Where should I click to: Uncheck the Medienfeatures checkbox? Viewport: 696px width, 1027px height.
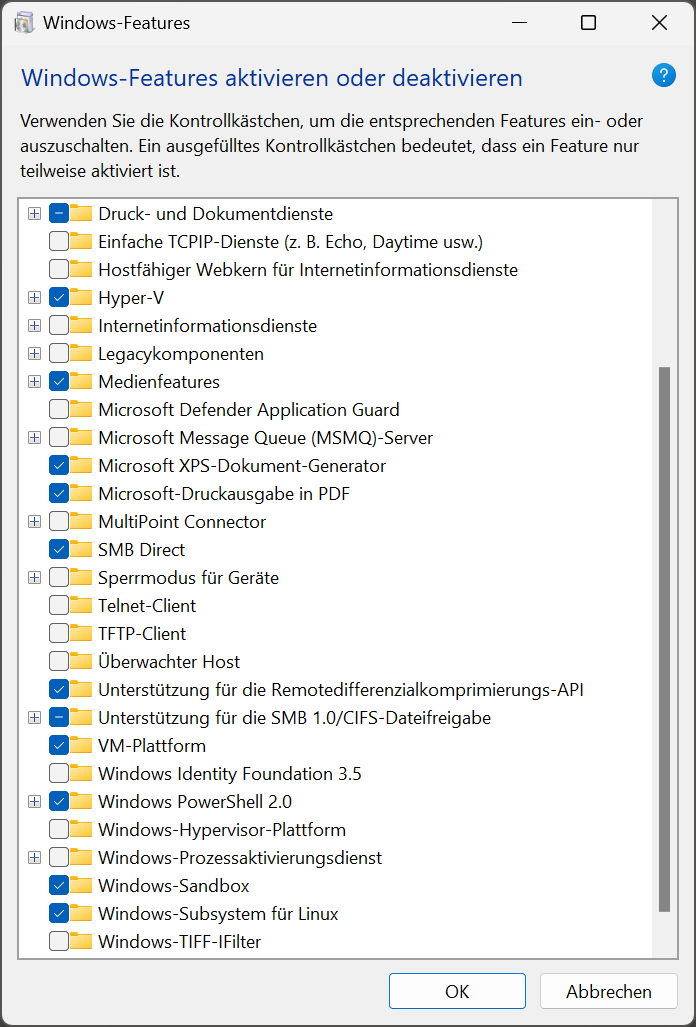point(59,381)
